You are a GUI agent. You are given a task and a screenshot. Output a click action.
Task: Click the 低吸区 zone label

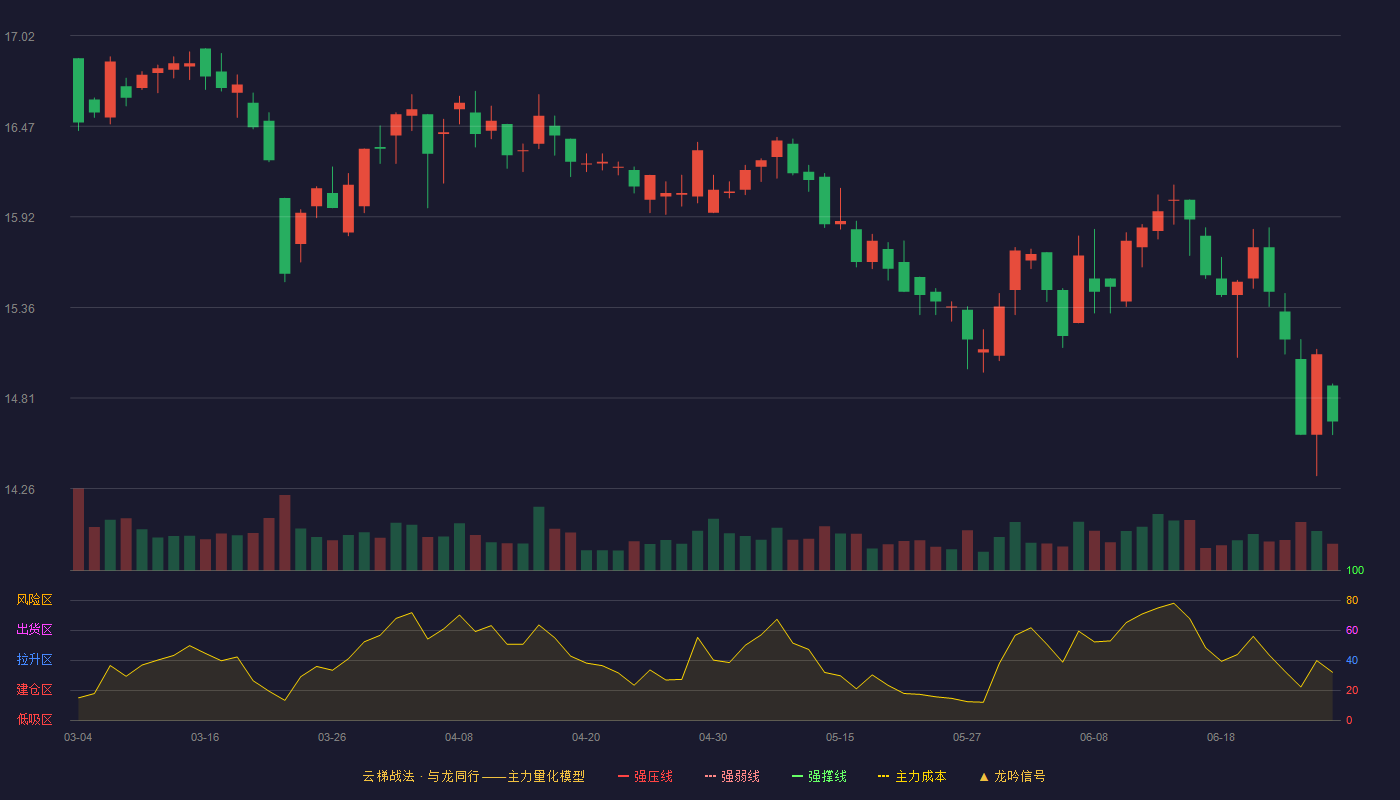coord(34,719)
